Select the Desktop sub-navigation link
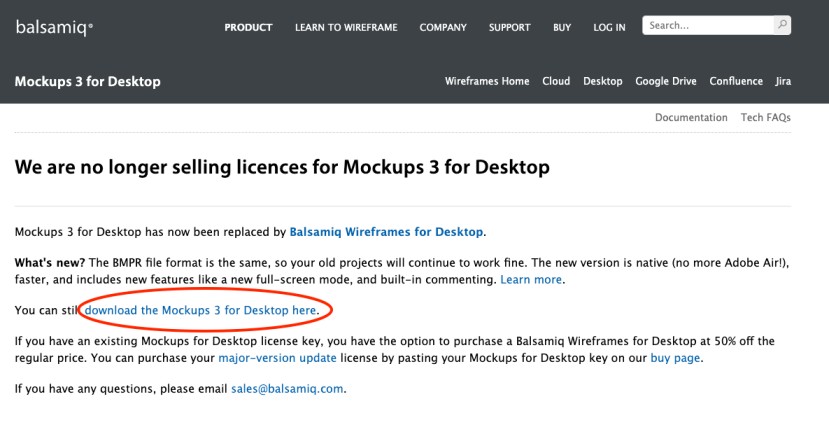829x434 pixels. [602, 81]
